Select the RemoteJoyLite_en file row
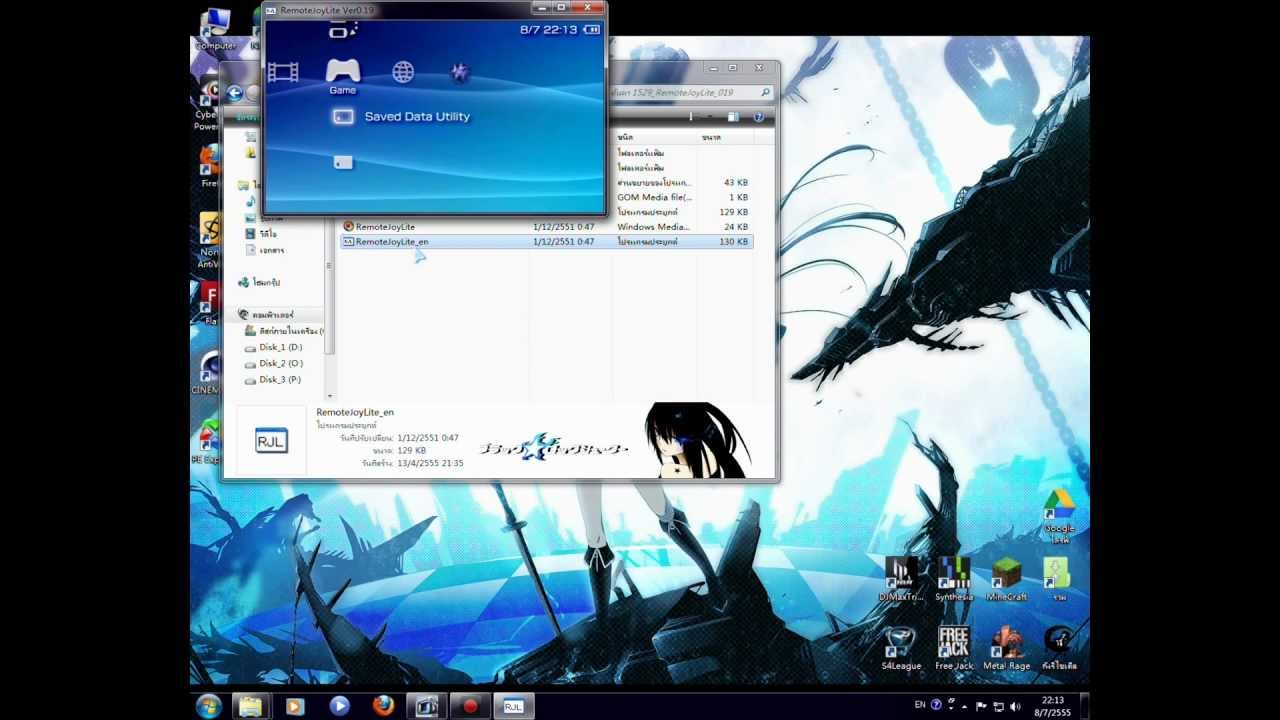Image resolution: width=1280 pixels, height=720 pixels. tap(545, 242)
